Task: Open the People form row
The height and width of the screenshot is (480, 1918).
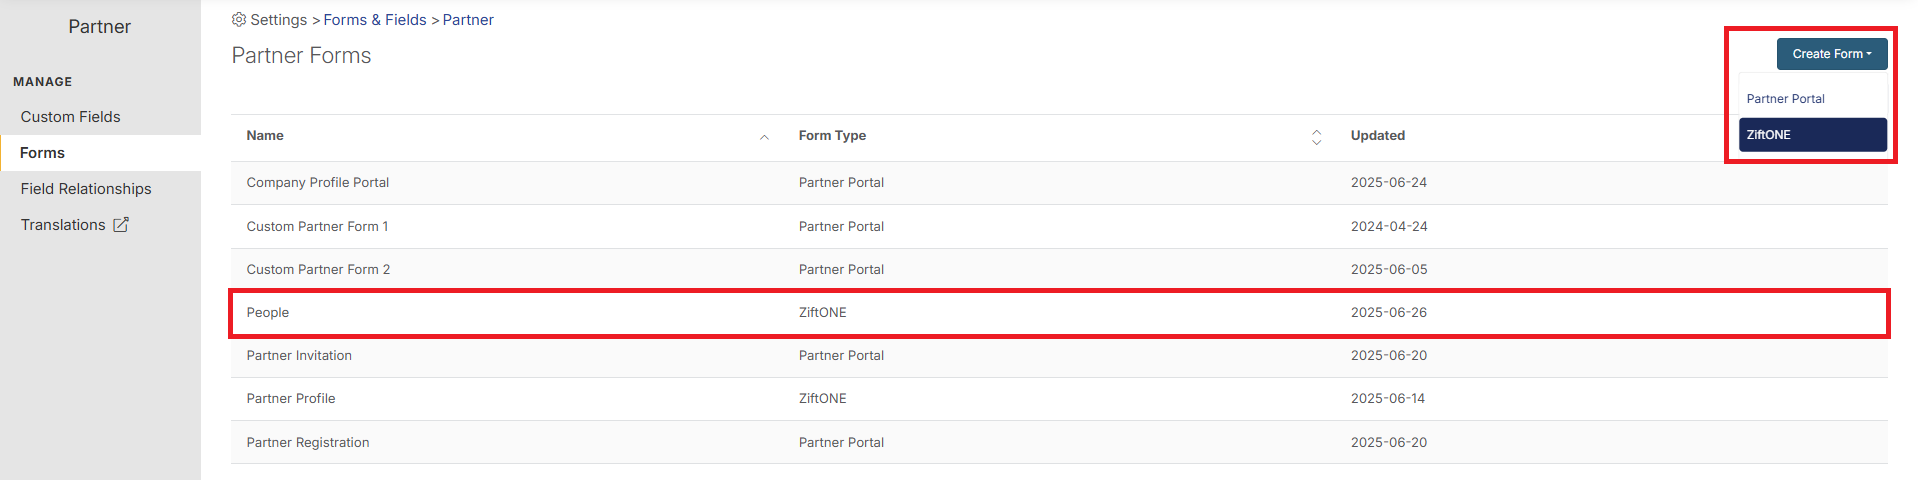Action: [x=268, y=313]
